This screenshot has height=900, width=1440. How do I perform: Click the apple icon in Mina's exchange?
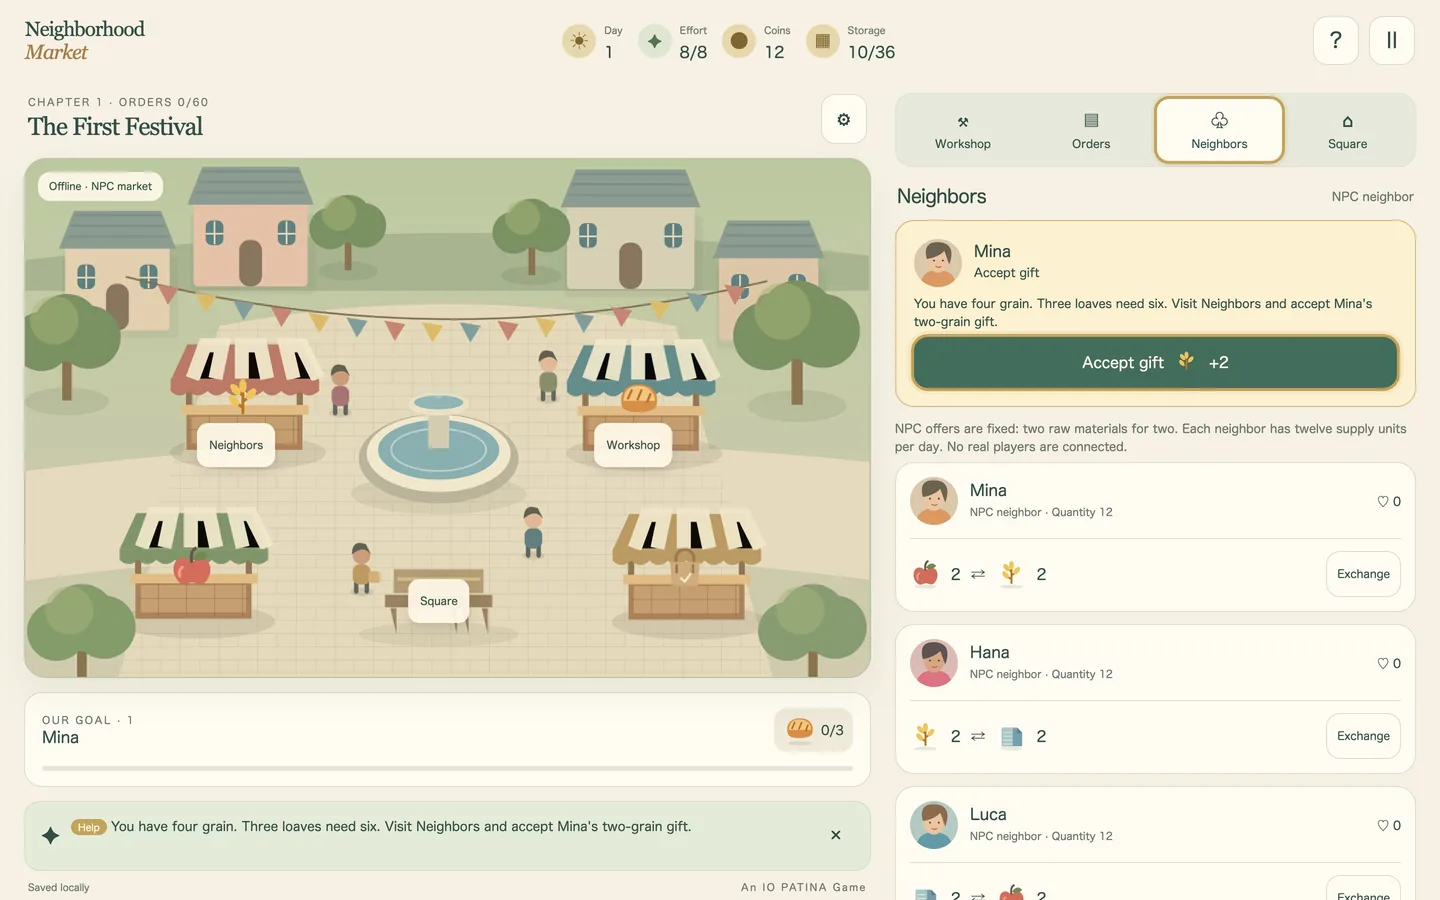(925, 574)
